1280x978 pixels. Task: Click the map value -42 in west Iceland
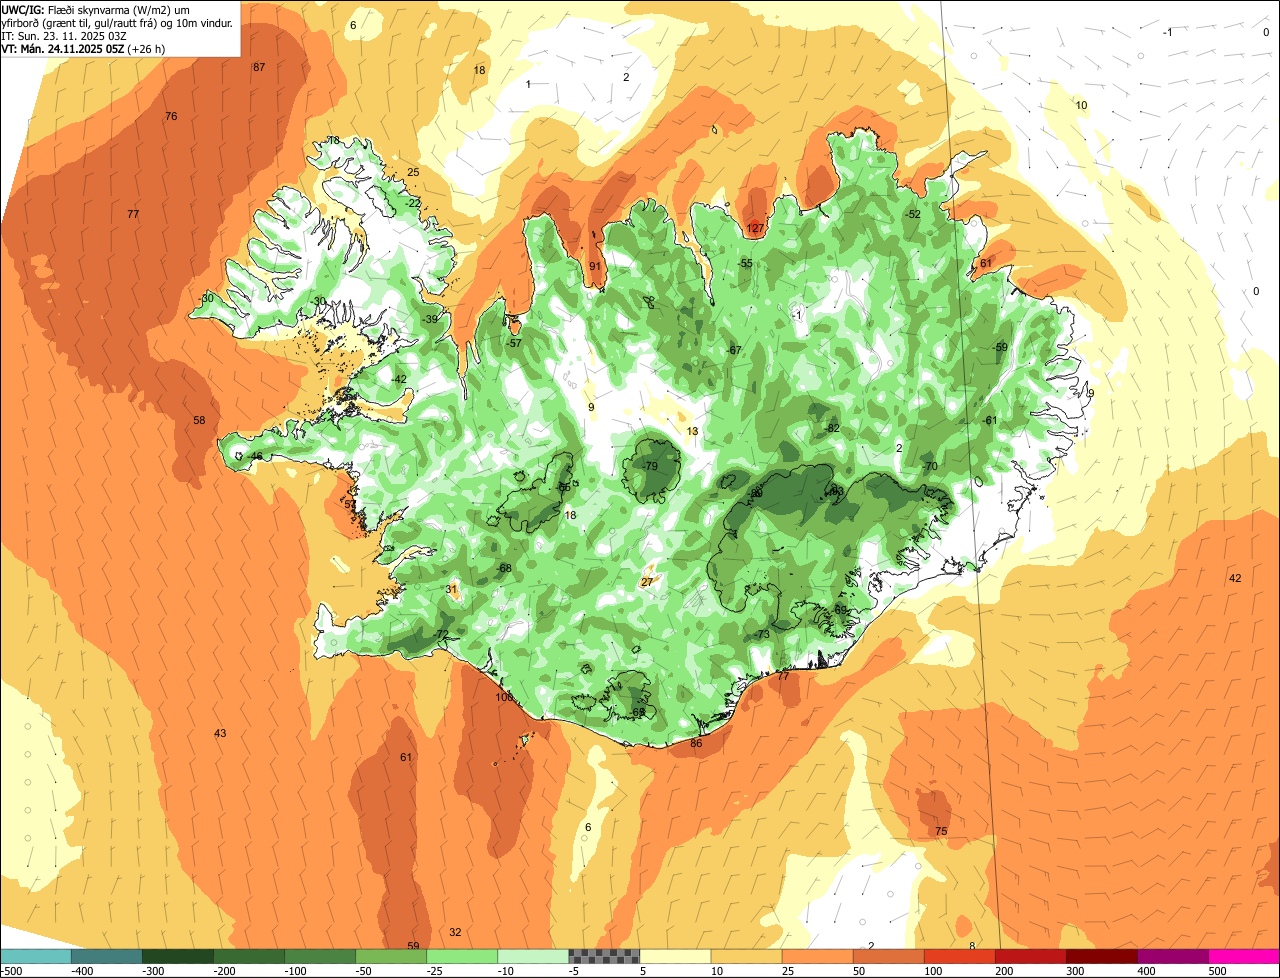click(399, 379)
